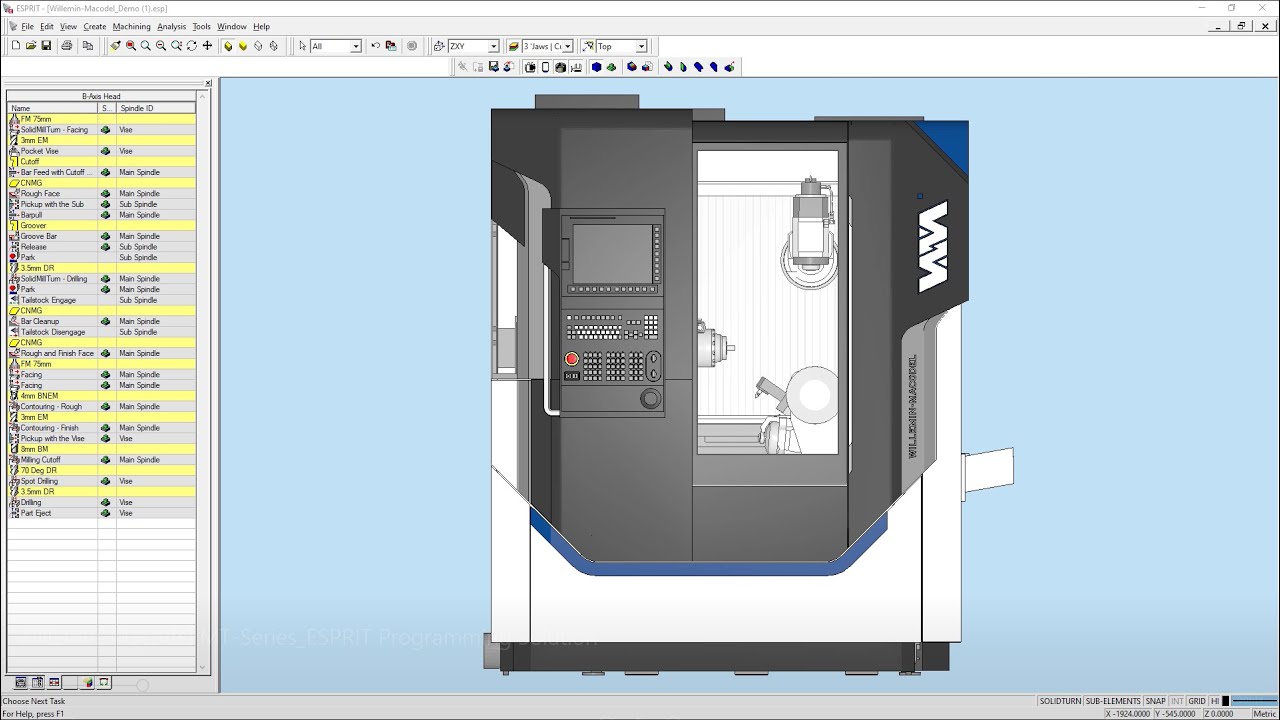Click the simulation save icon

point(493,67)
